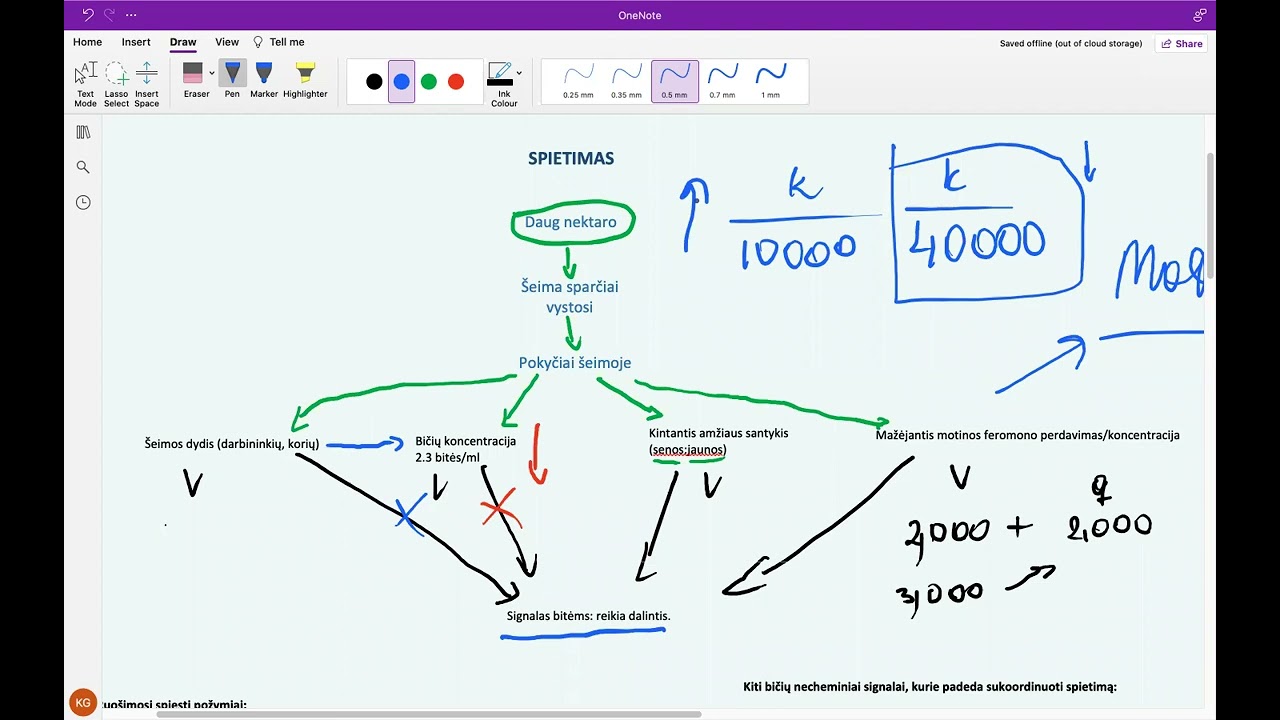The height and width of the screenshot is (720, 1280).
Task: Click Mažėjantis motinos feromono perdavimas text
Action: 1028,435
